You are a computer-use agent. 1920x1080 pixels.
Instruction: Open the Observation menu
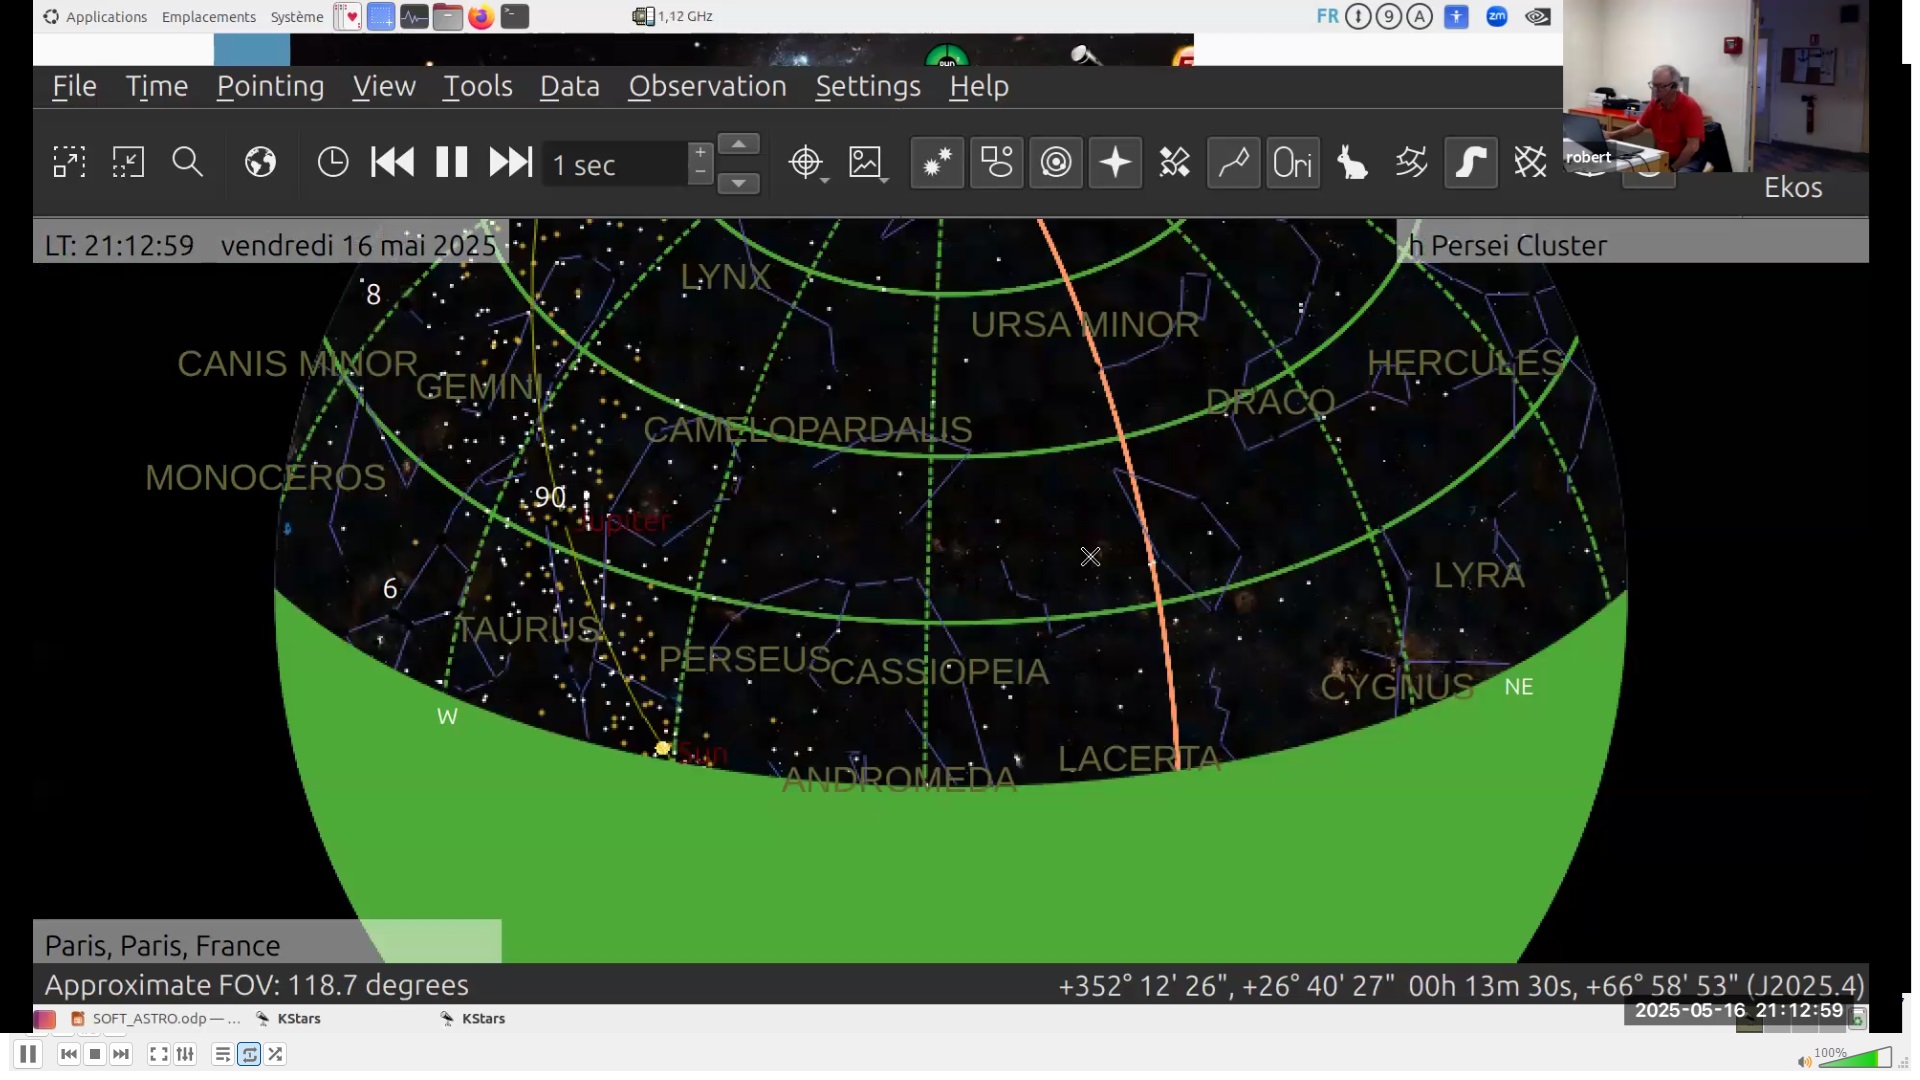coord(708,87)
